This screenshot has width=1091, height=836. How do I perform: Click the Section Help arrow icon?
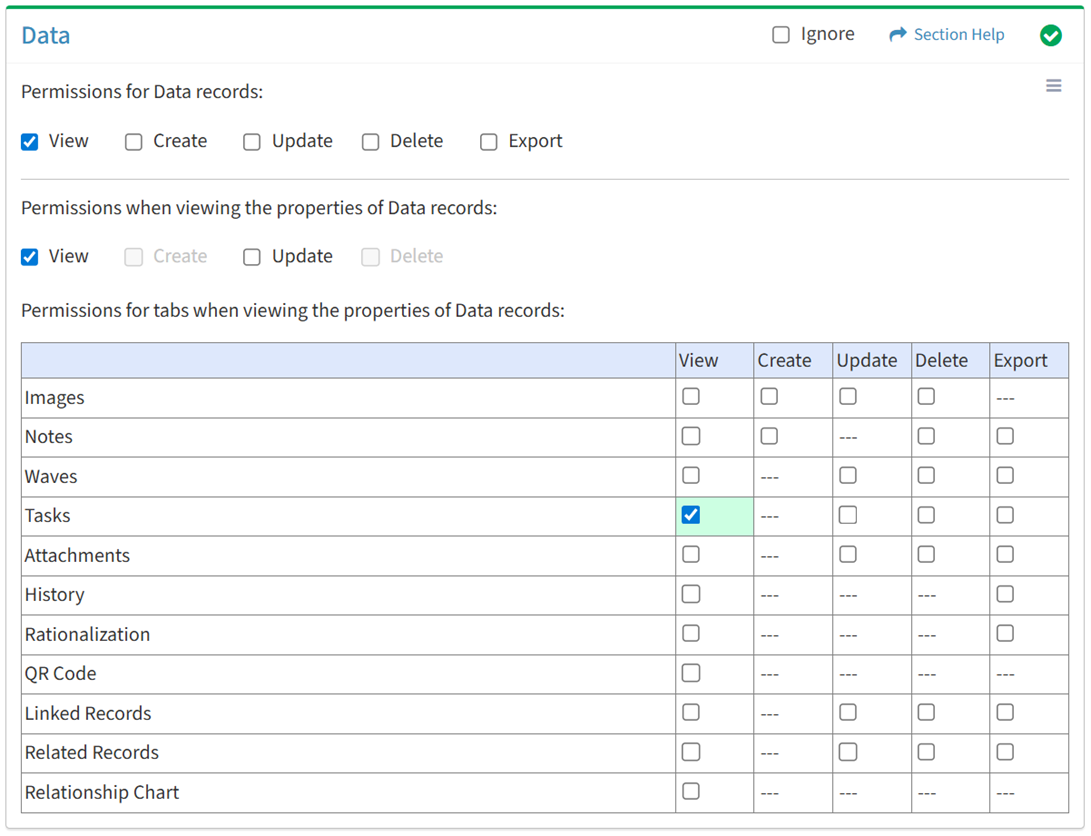point(897,35)
